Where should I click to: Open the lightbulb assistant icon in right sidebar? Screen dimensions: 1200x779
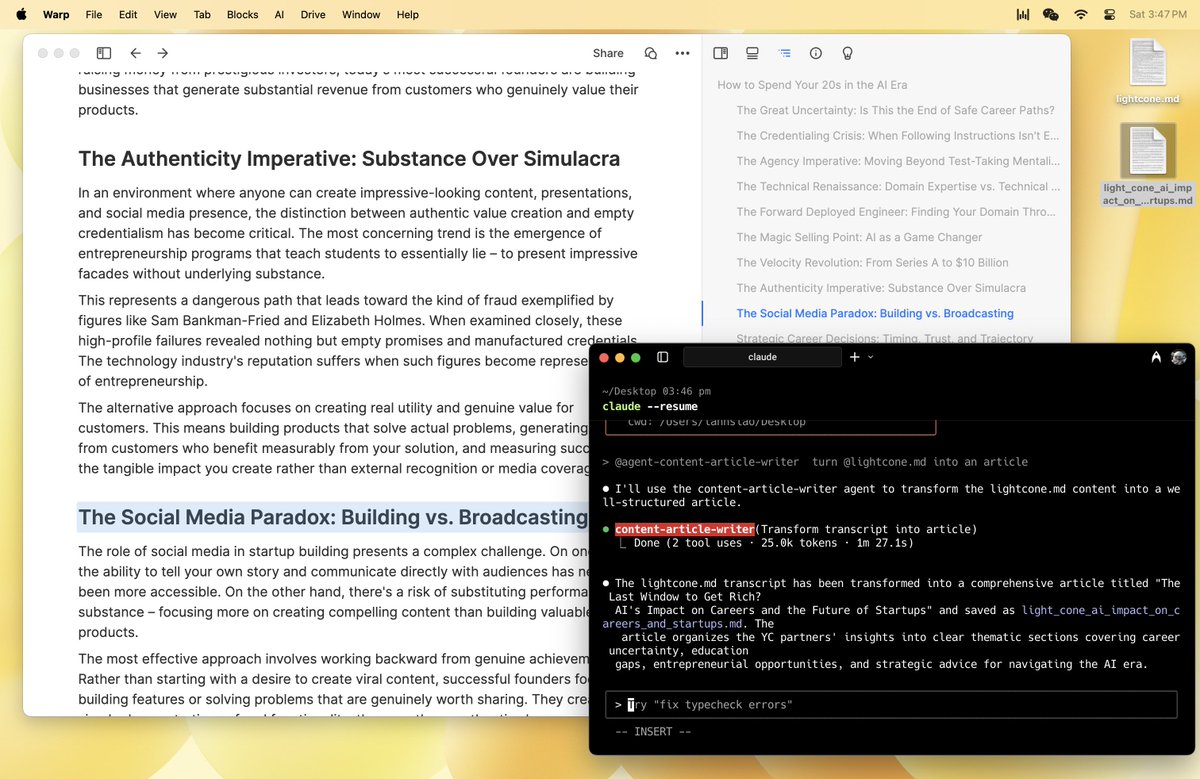pos(847,53)
